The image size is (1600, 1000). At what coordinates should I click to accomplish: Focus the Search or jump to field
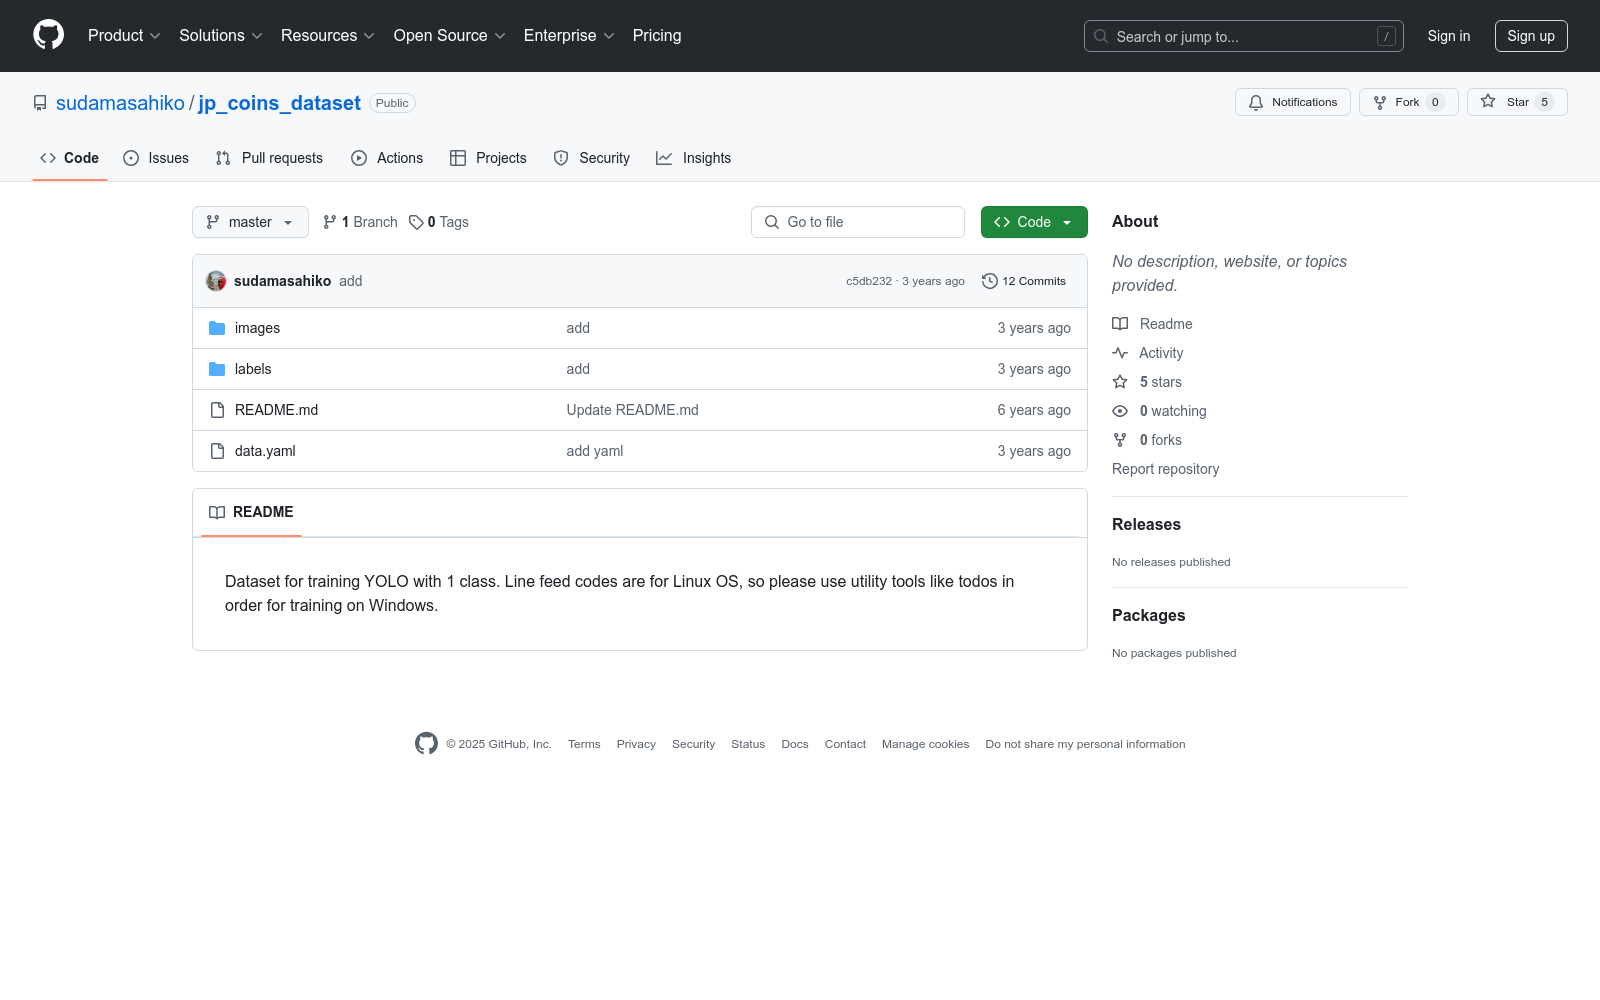pos(1244,36)
